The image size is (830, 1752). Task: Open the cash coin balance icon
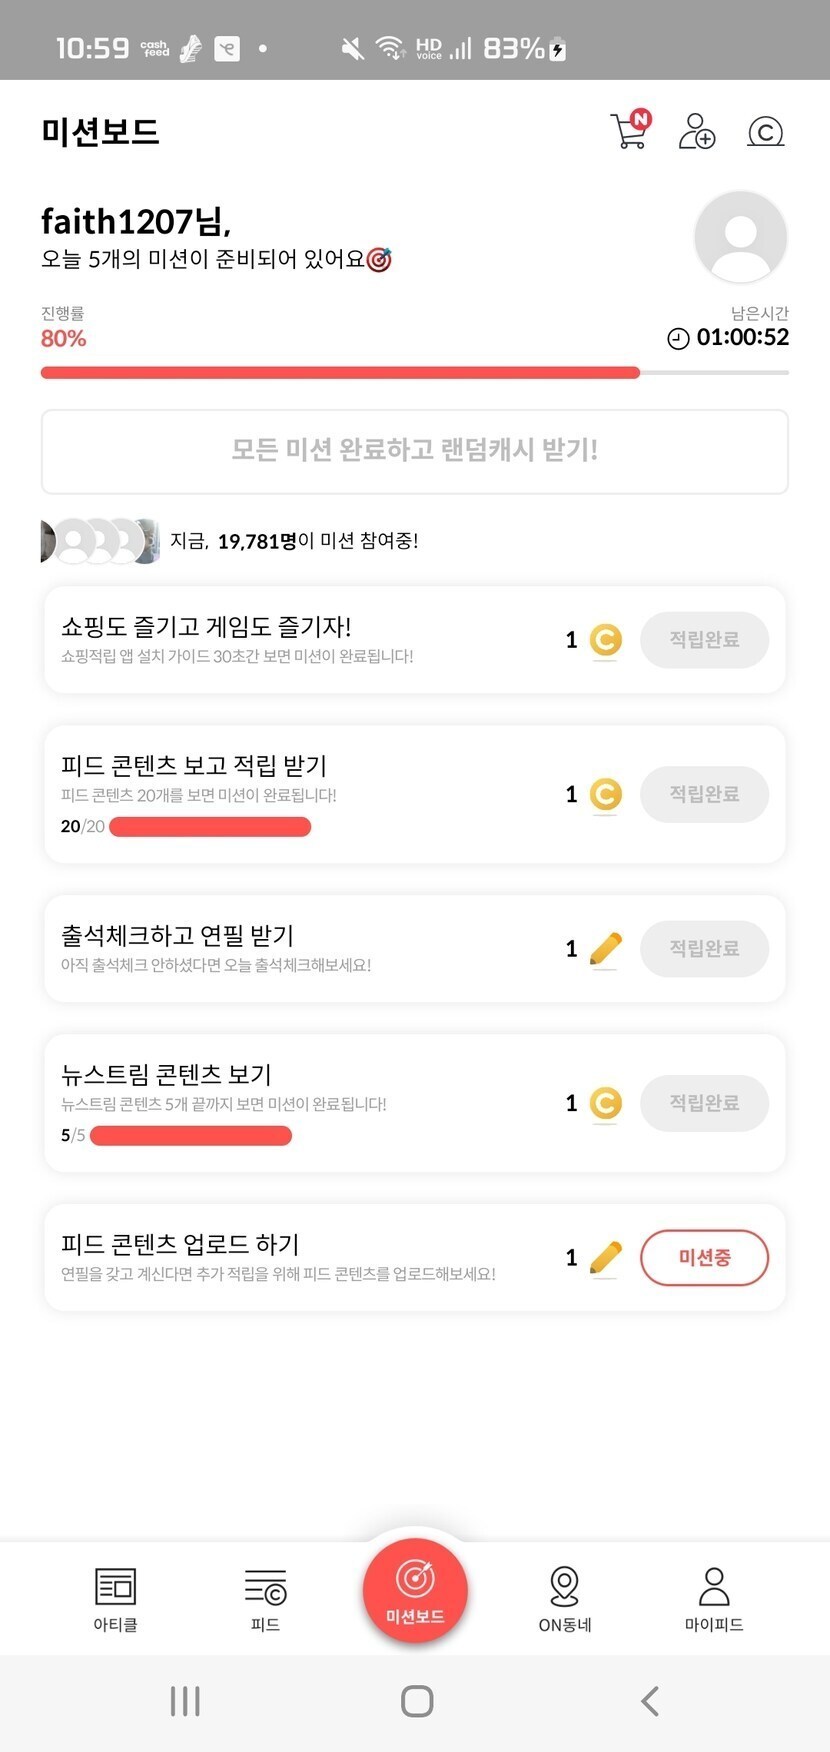click(x=765, y=132)
